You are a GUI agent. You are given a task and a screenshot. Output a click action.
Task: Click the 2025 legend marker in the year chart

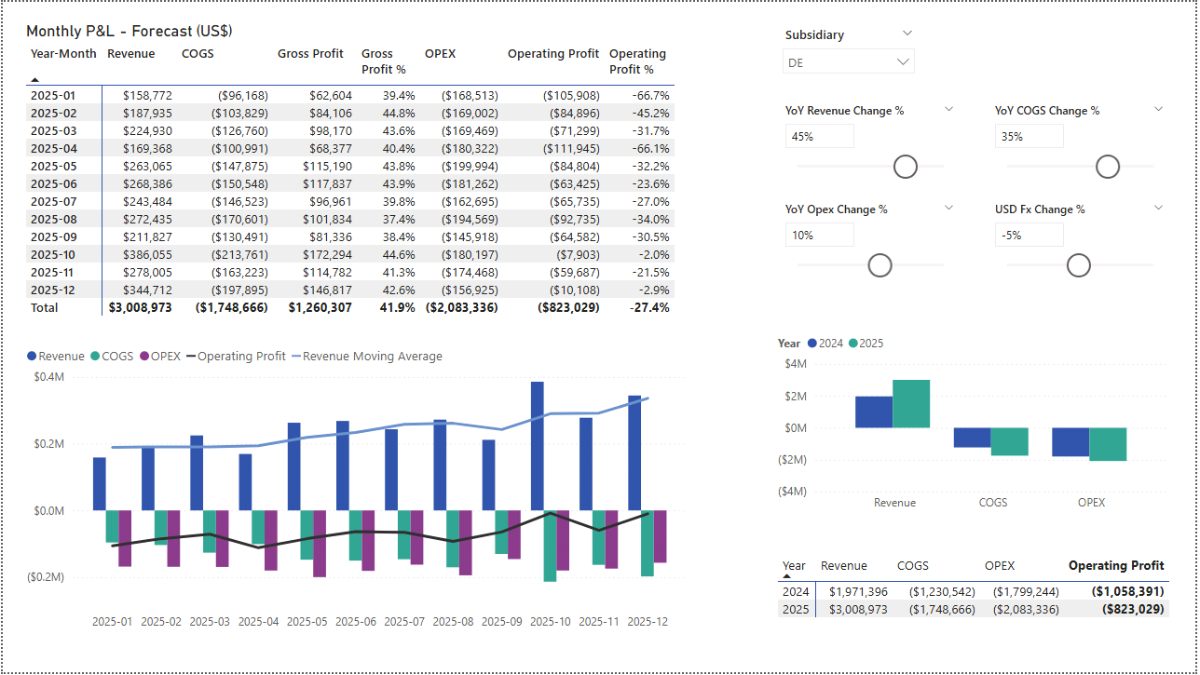(854, 343)
